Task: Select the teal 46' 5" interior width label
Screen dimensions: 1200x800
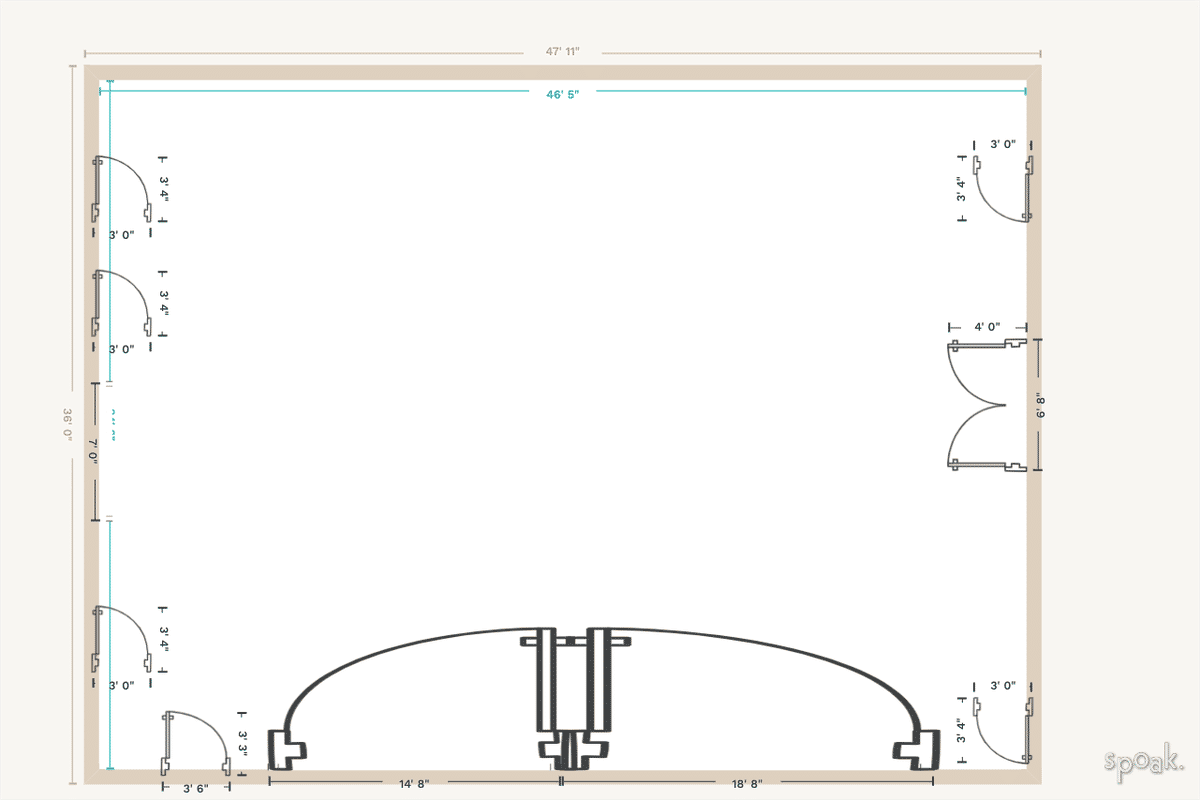Action: pyautogui.click(x=563, y=93)
